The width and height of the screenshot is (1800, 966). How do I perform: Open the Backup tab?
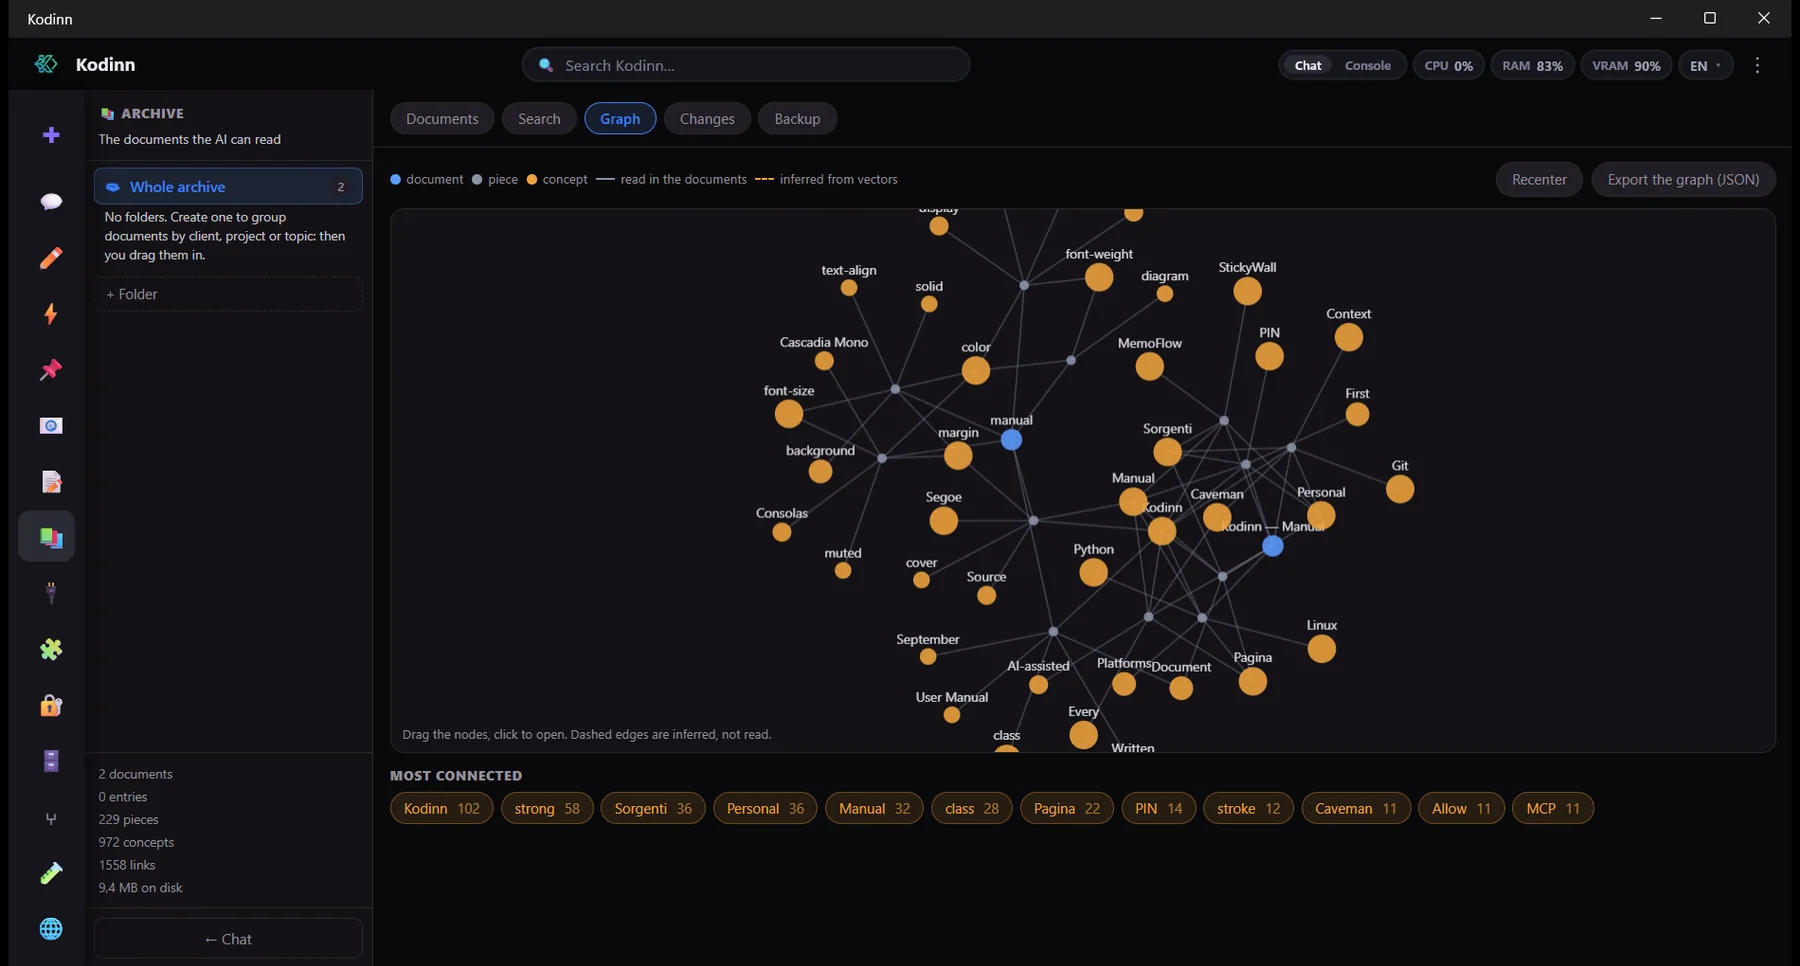pos(797,118)
